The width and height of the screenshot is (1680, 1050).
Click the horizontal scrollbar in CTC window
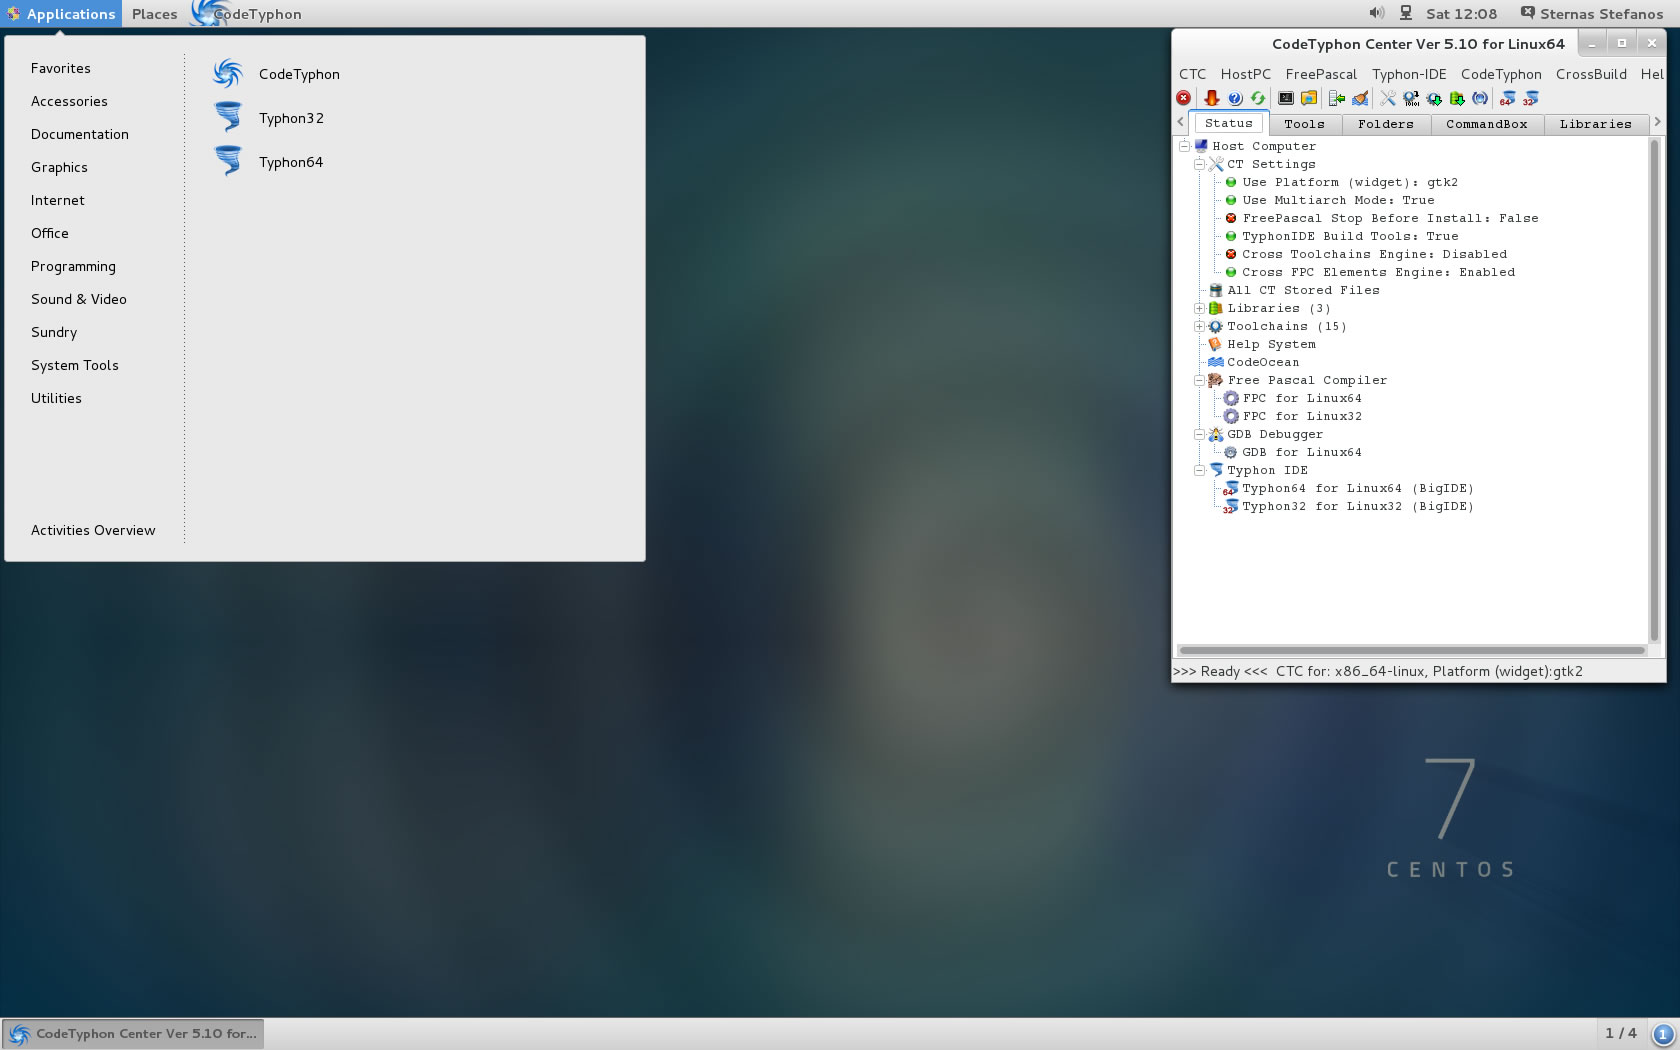(1412, 650)
